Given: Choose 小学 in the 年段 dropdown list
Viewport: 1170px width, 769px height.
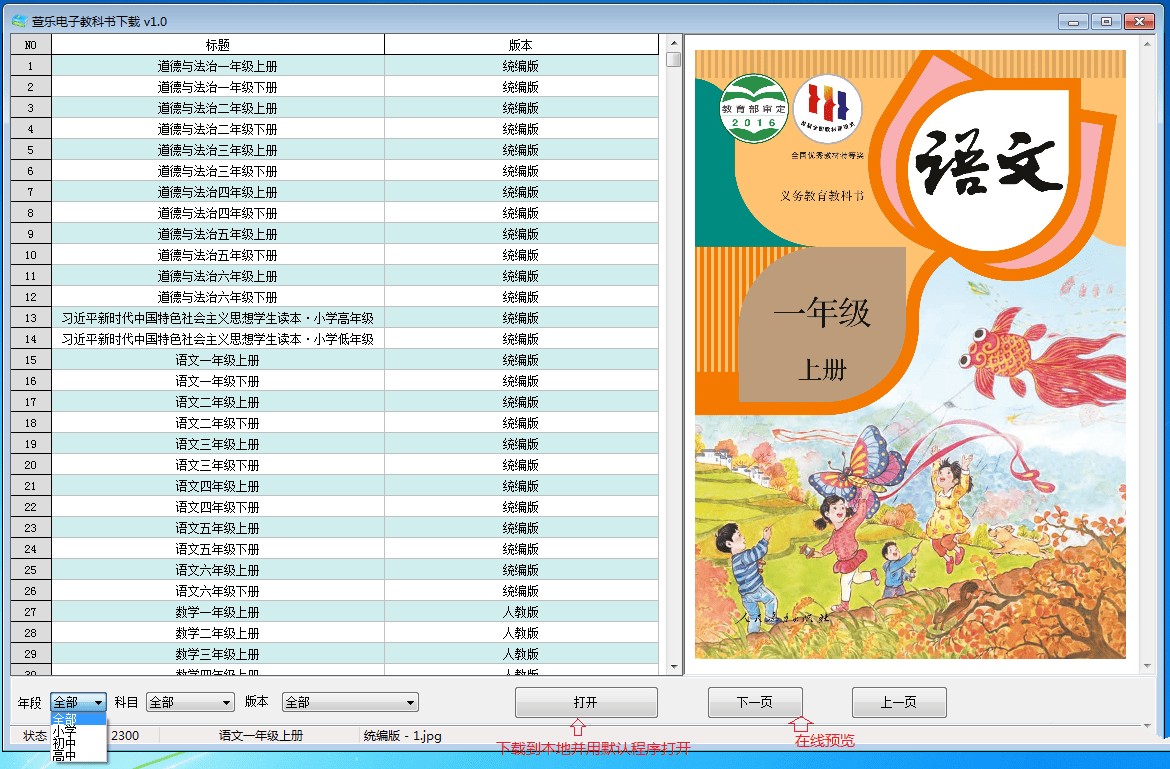Looking at the screenshot, I should [x=78, y=731].
